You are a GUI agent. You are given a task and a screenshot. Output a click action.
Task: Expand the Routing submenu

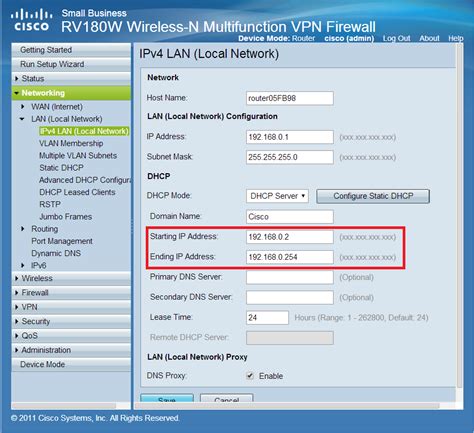(44, 229)
